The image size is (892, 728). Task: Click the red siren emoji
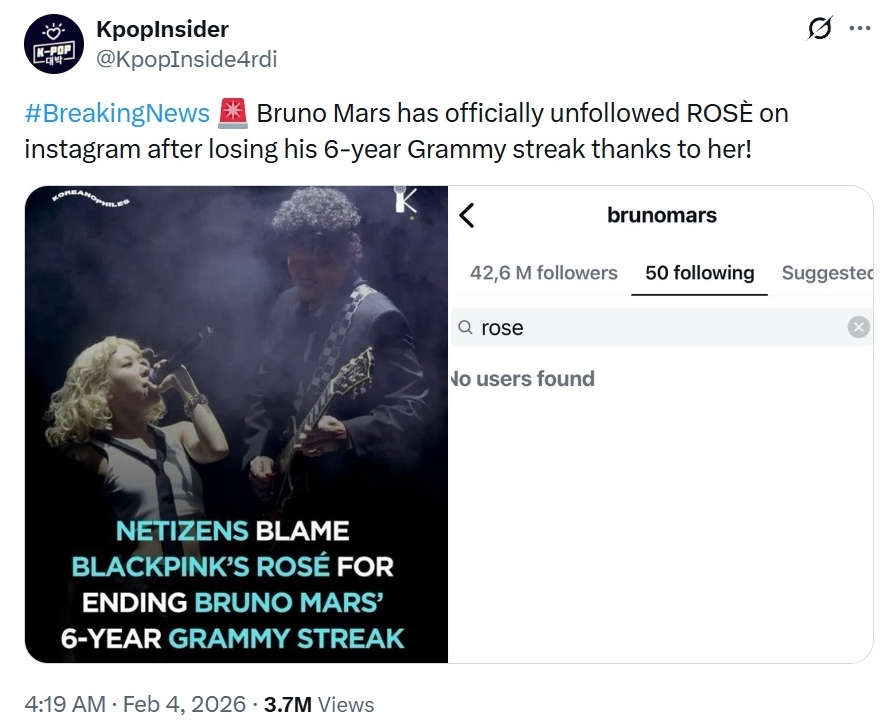(233, 113)
